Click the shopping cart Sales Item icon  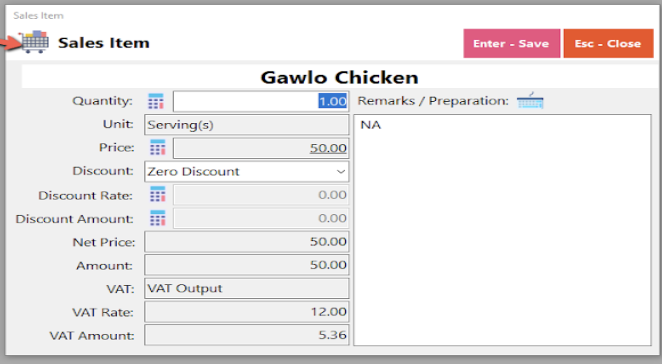pyautogui.click(x=34, y=42)
